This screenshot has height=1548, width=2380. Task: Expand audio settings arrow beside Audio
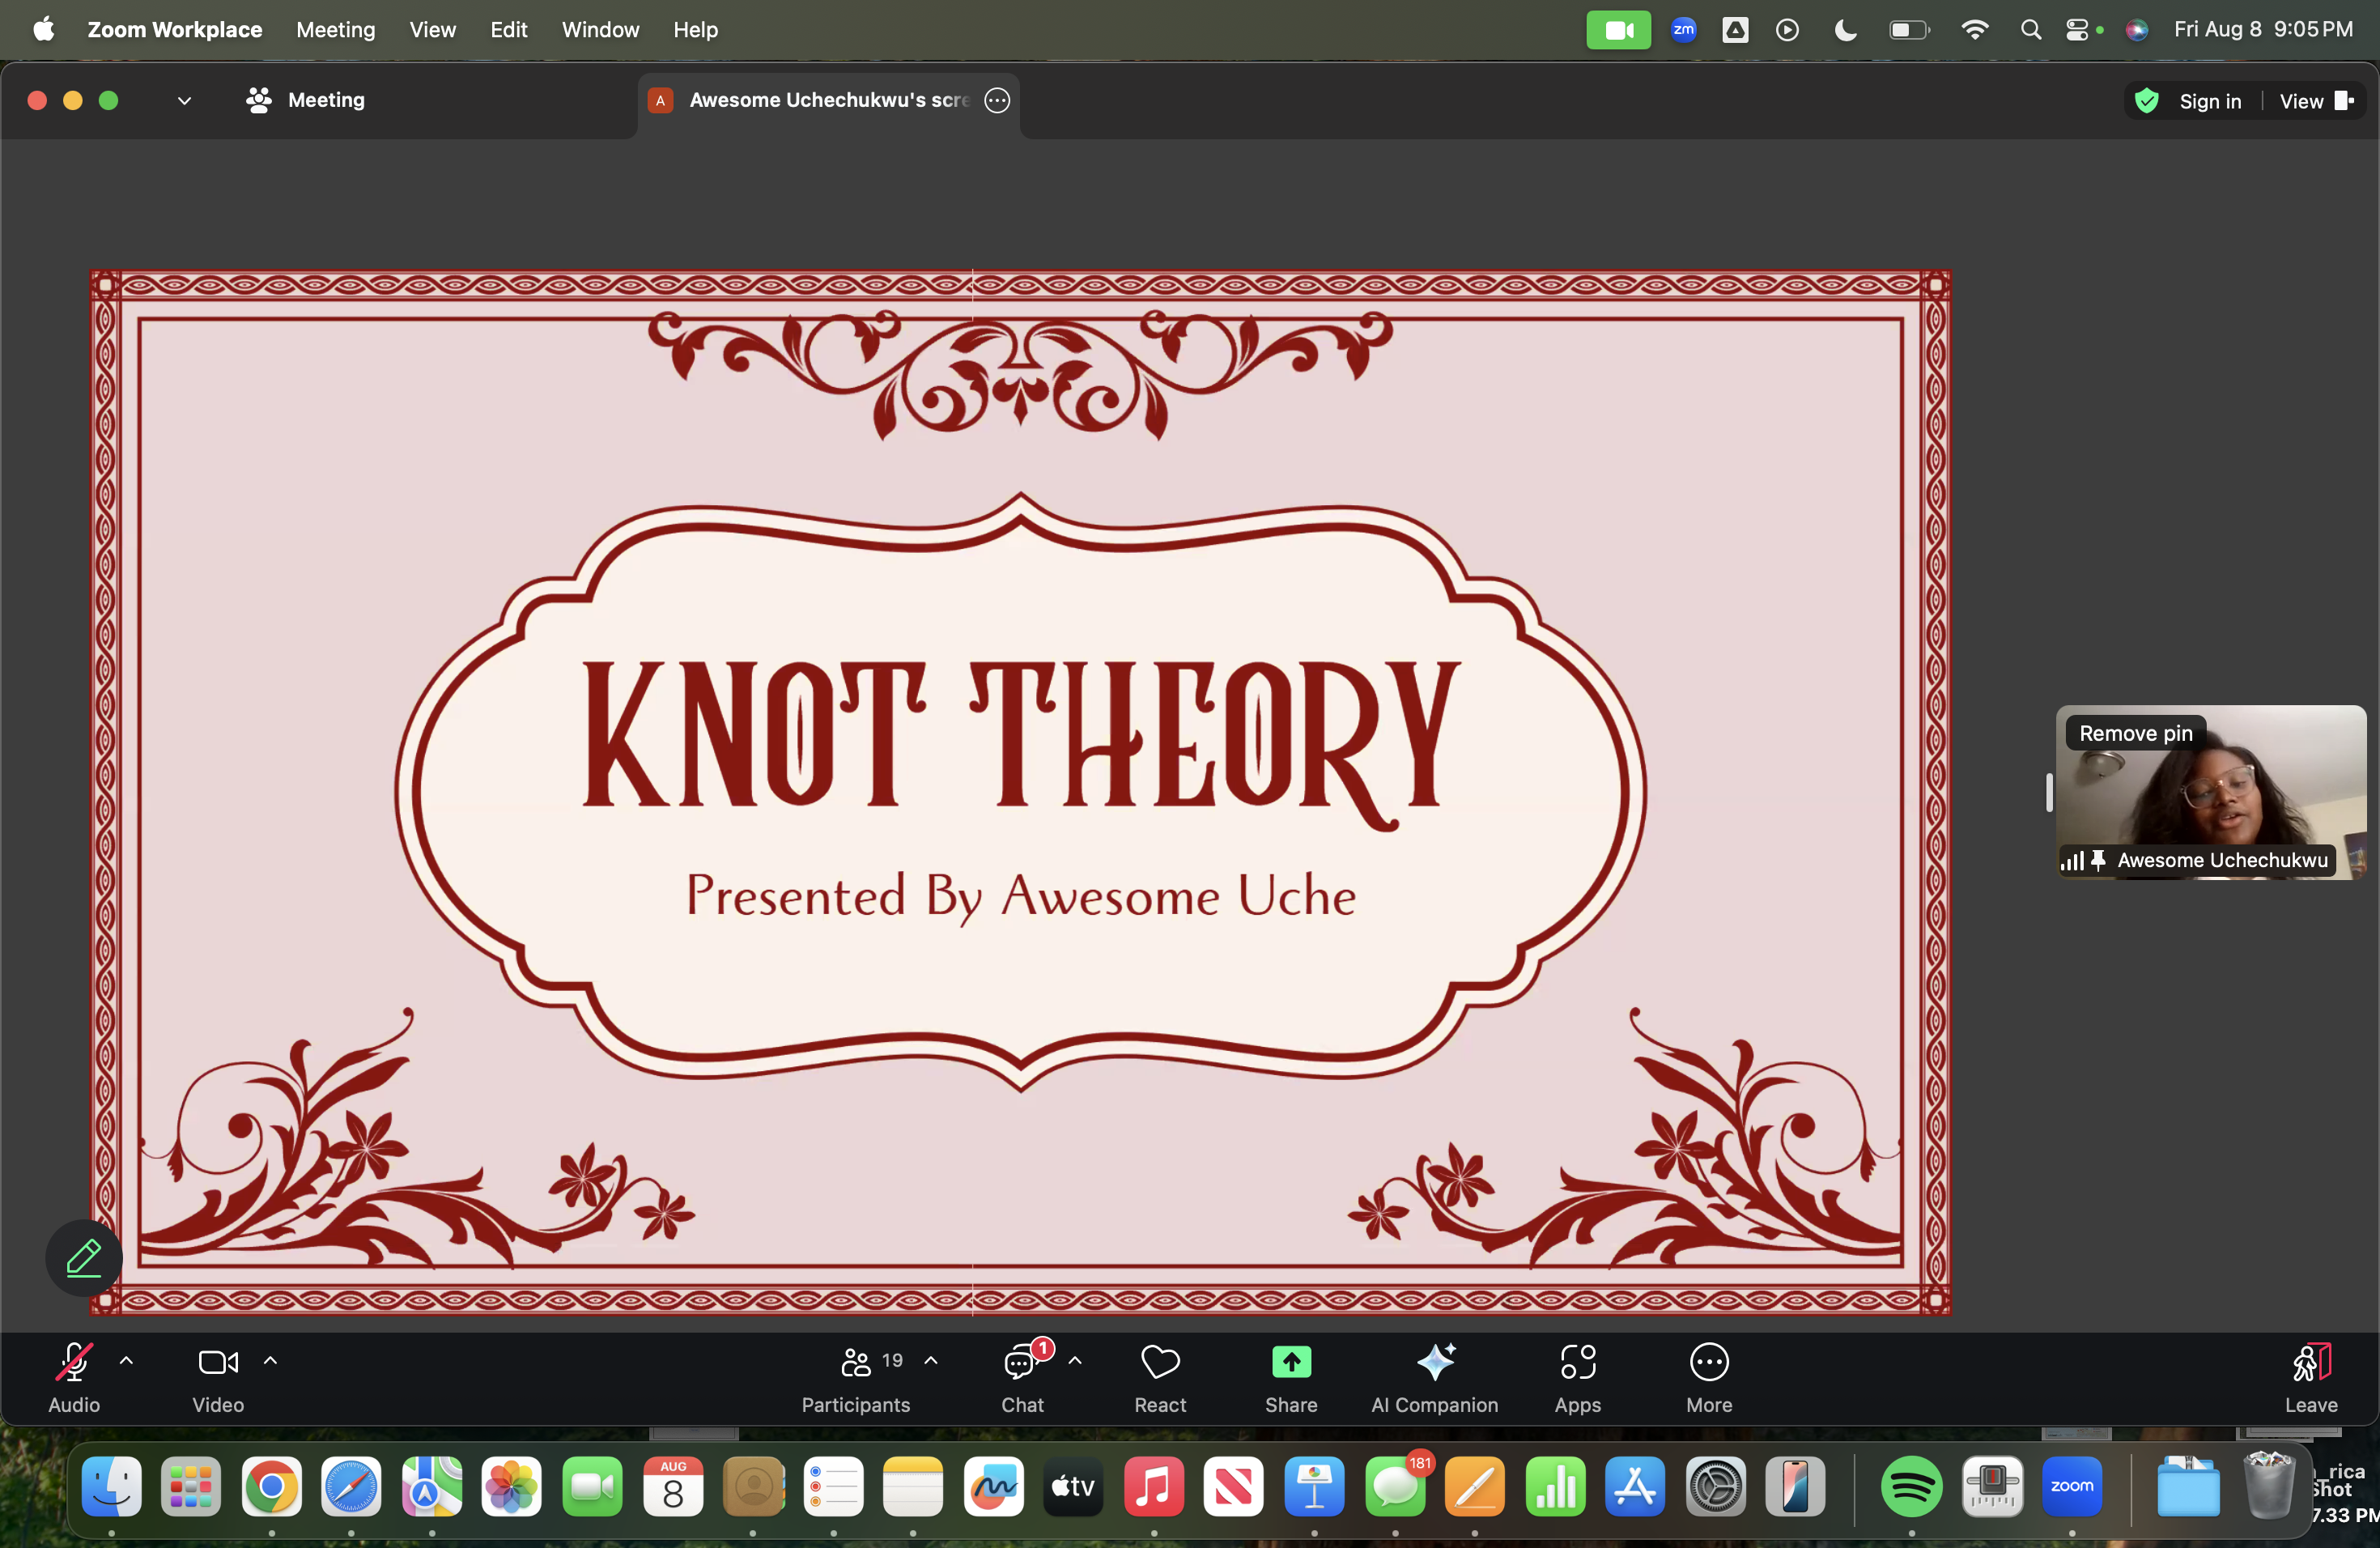(126, 1361)
